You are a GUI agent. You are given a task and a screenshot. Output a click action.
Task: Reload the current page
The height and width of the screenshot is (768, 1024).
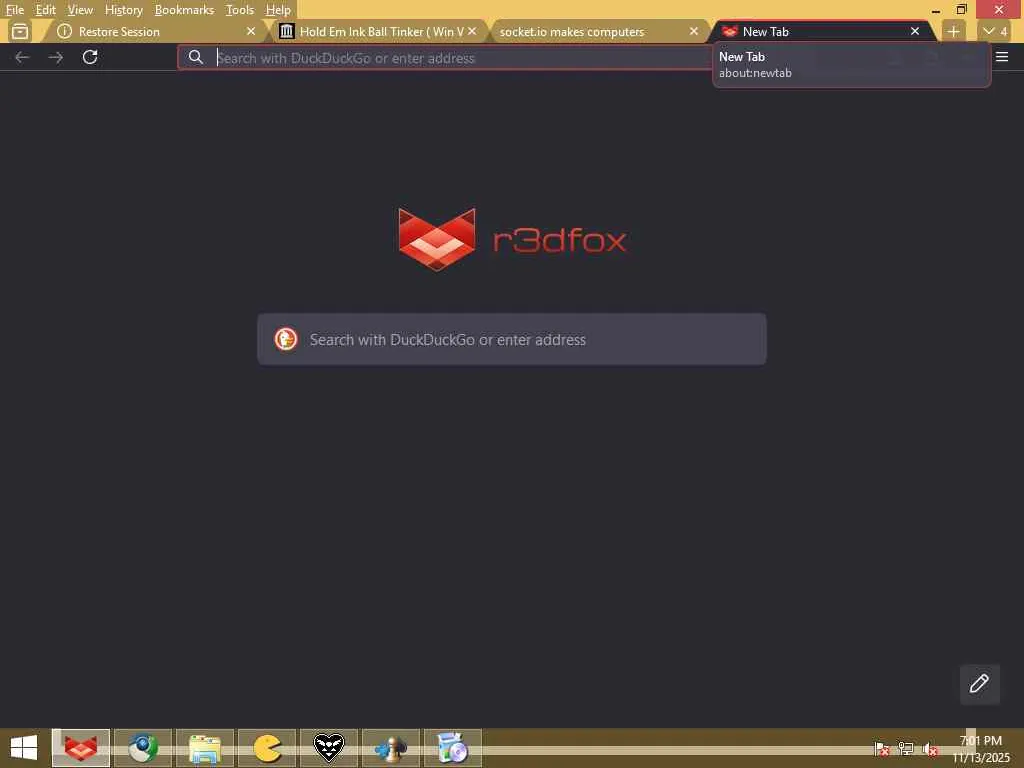coord(90,57)
